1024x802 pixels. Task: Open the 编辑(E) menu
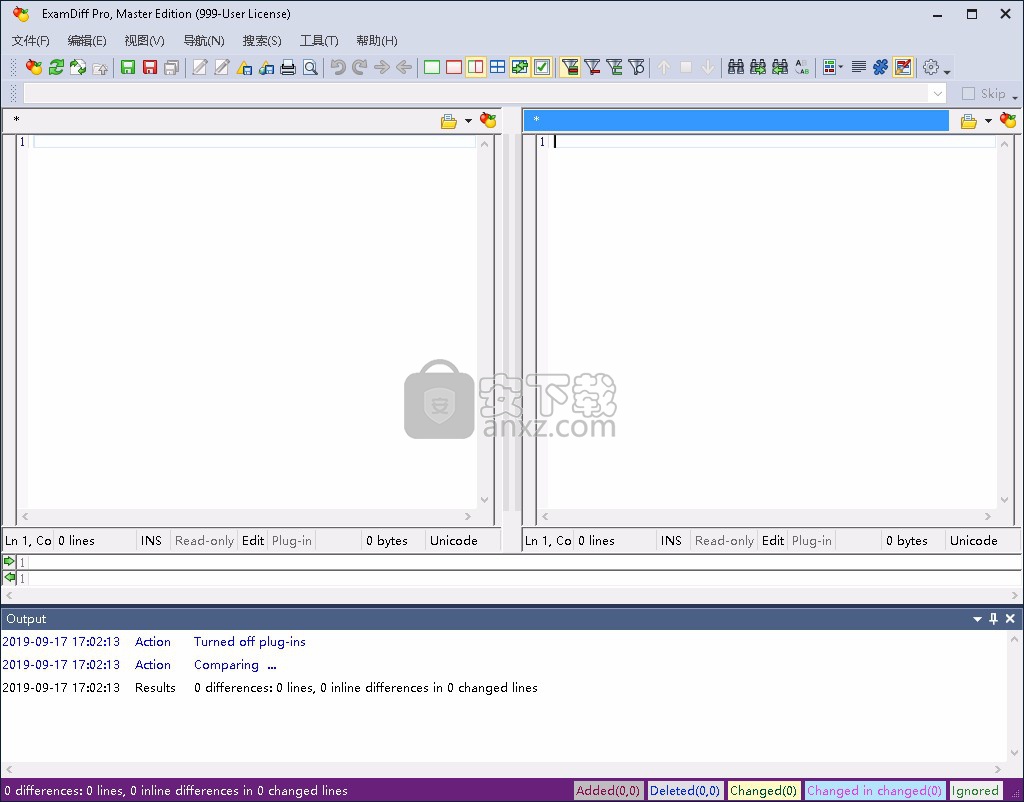coord(87,40)
